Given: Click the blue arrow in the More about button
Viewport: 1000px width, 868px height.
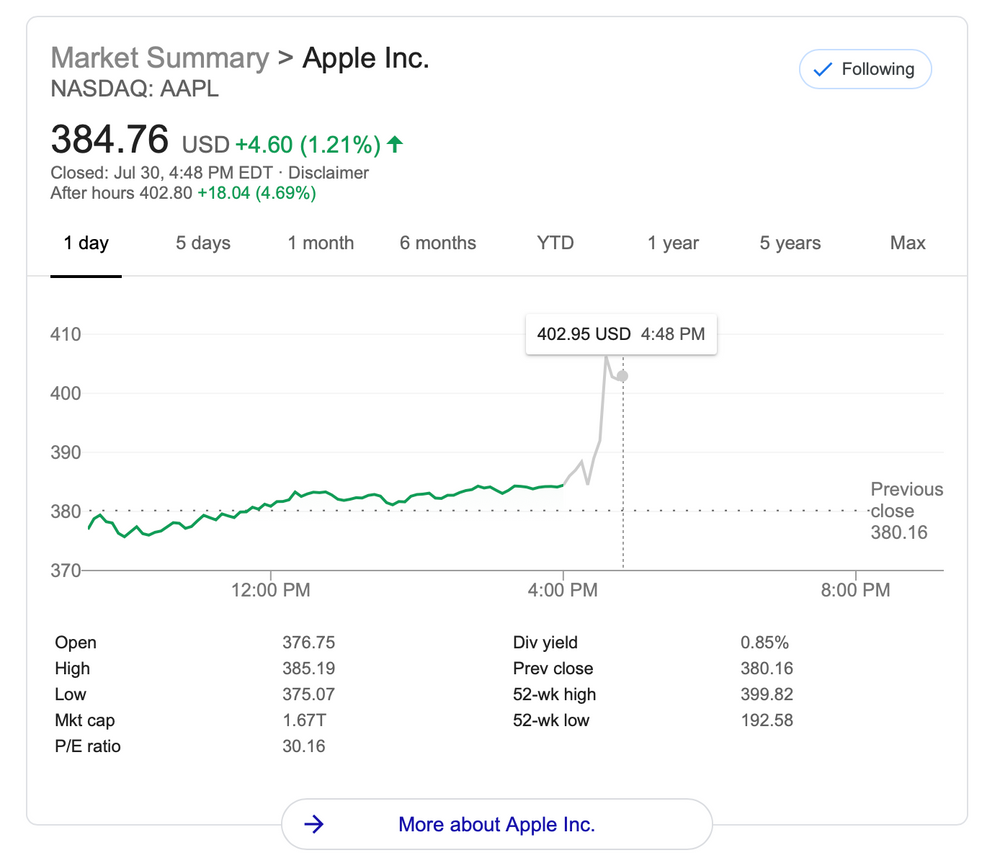Looking at the screenshot, I should [313, 824].
